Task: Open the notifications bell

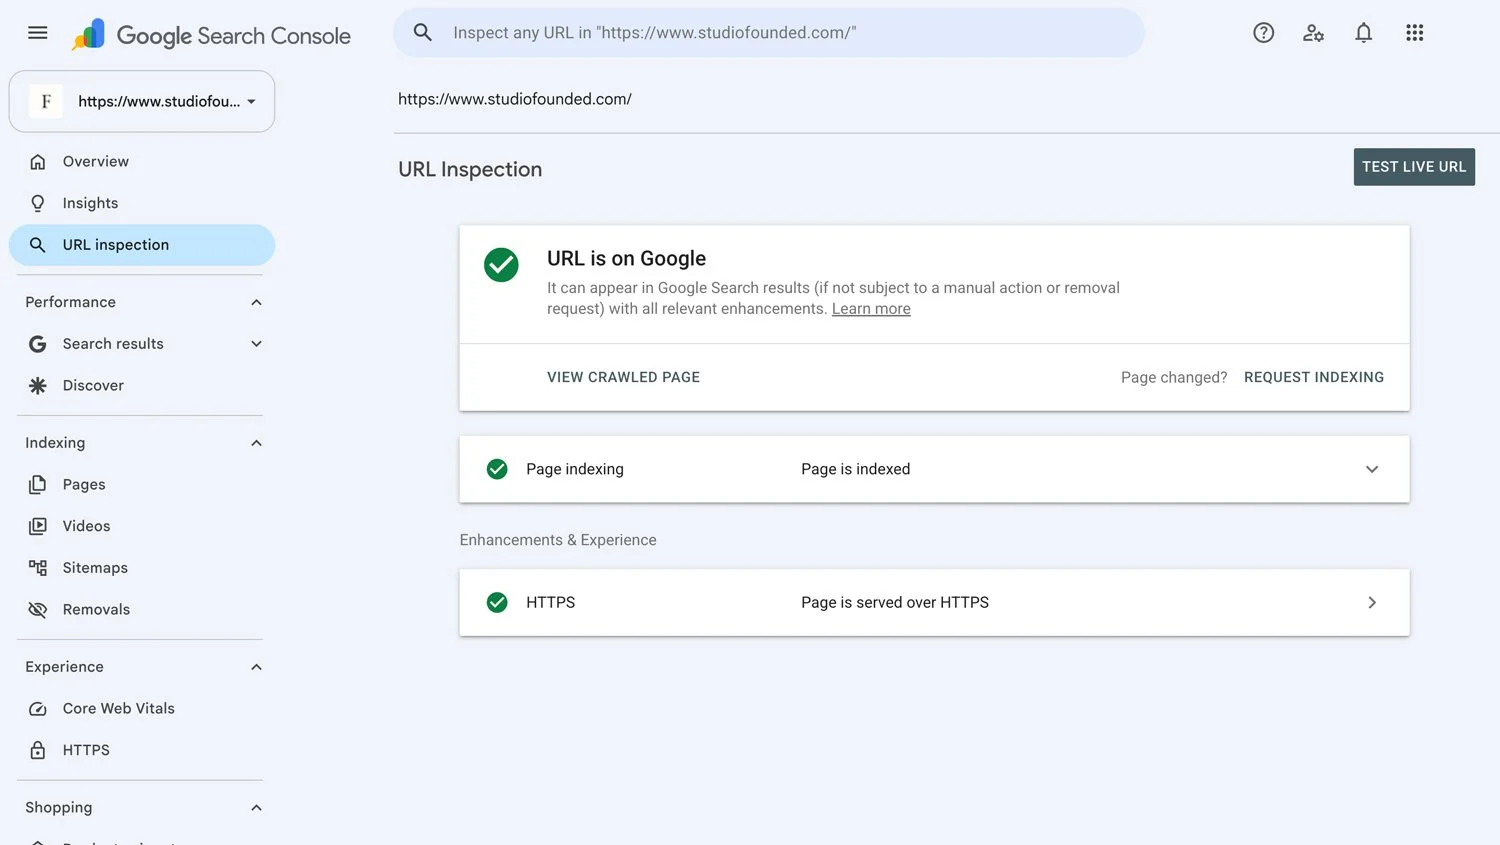Action: point(1364,33)
